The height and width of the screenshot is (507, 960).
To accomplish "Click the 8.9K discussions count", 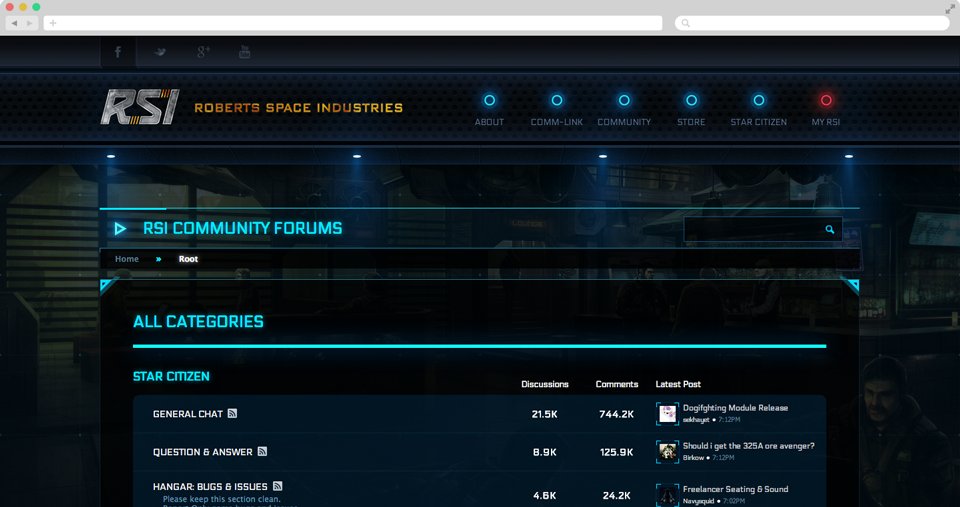I will 544,453.
